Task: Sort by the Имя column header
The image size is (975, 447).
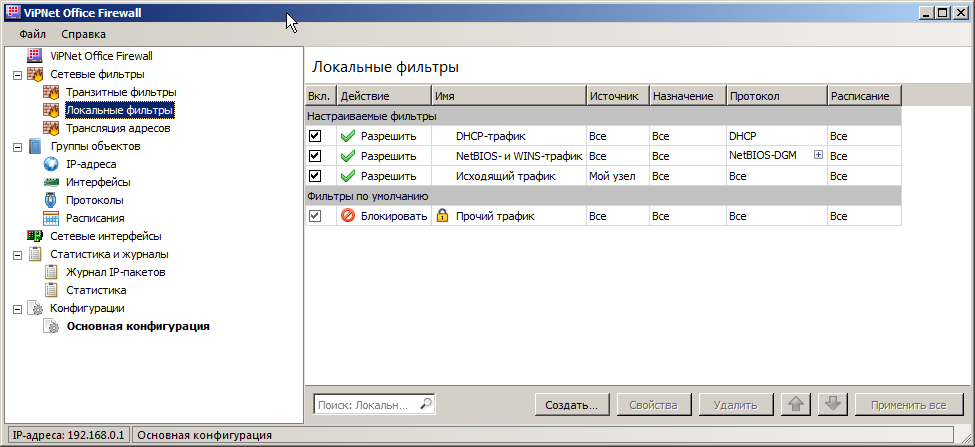Action: [x=509, y=96]
